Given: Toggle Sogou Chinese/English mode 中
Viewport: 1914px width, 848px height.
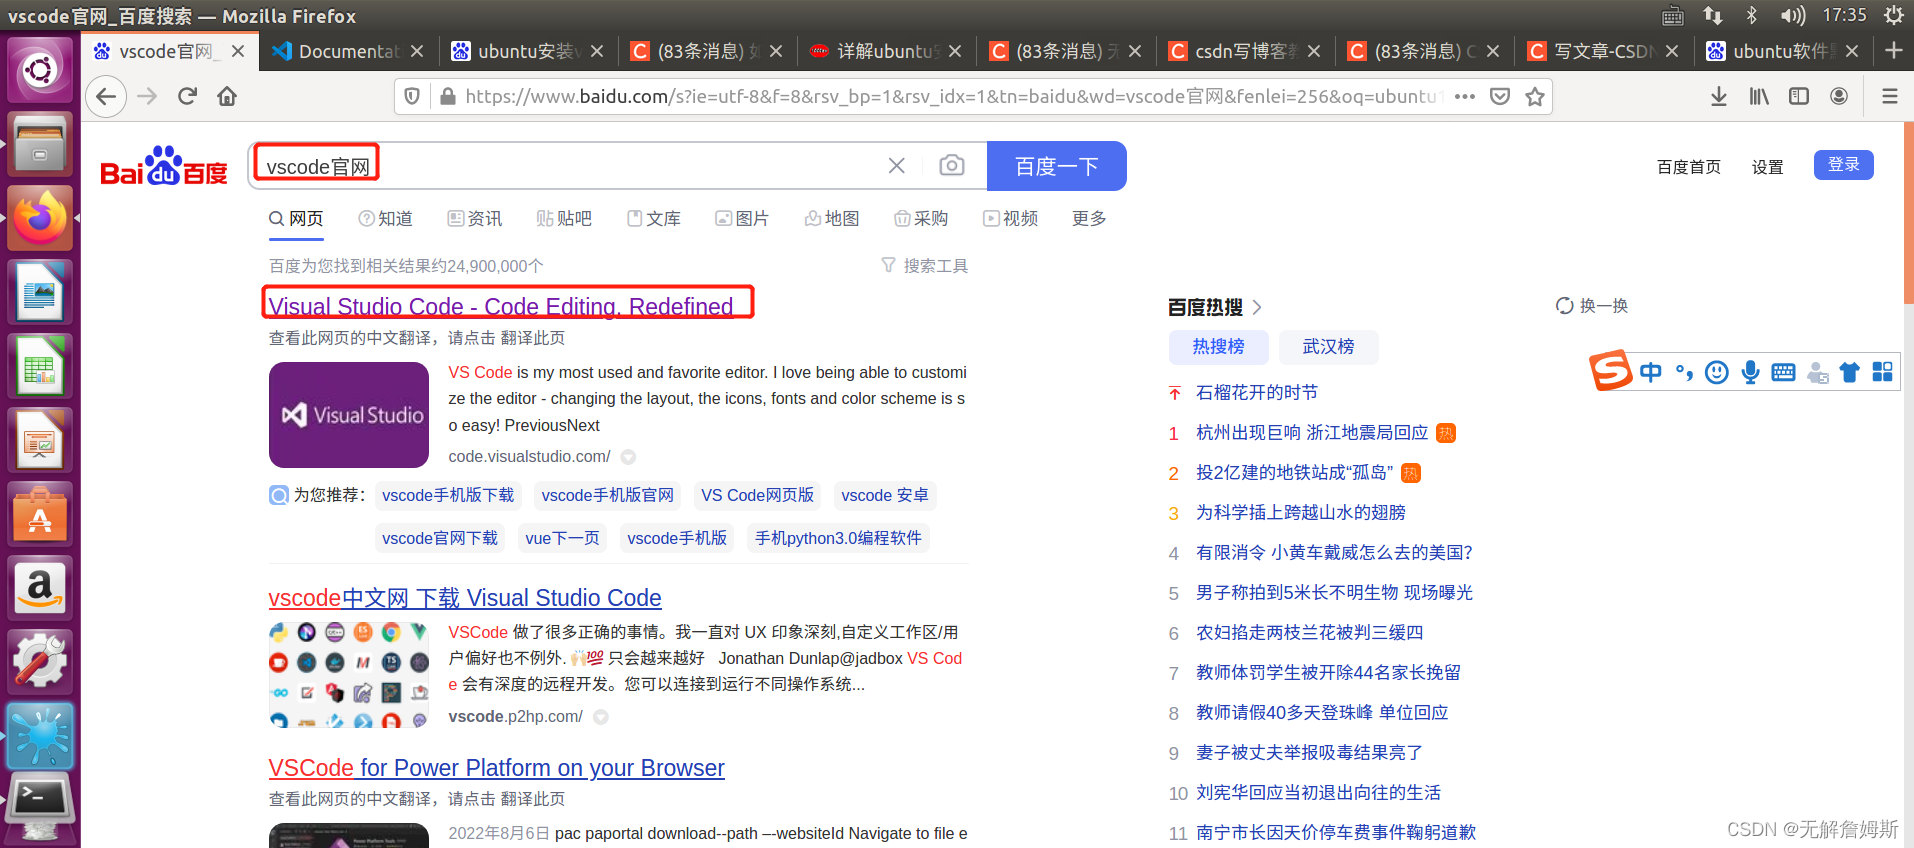Looking at the screenshot, I should click(x=1651, y=372).
